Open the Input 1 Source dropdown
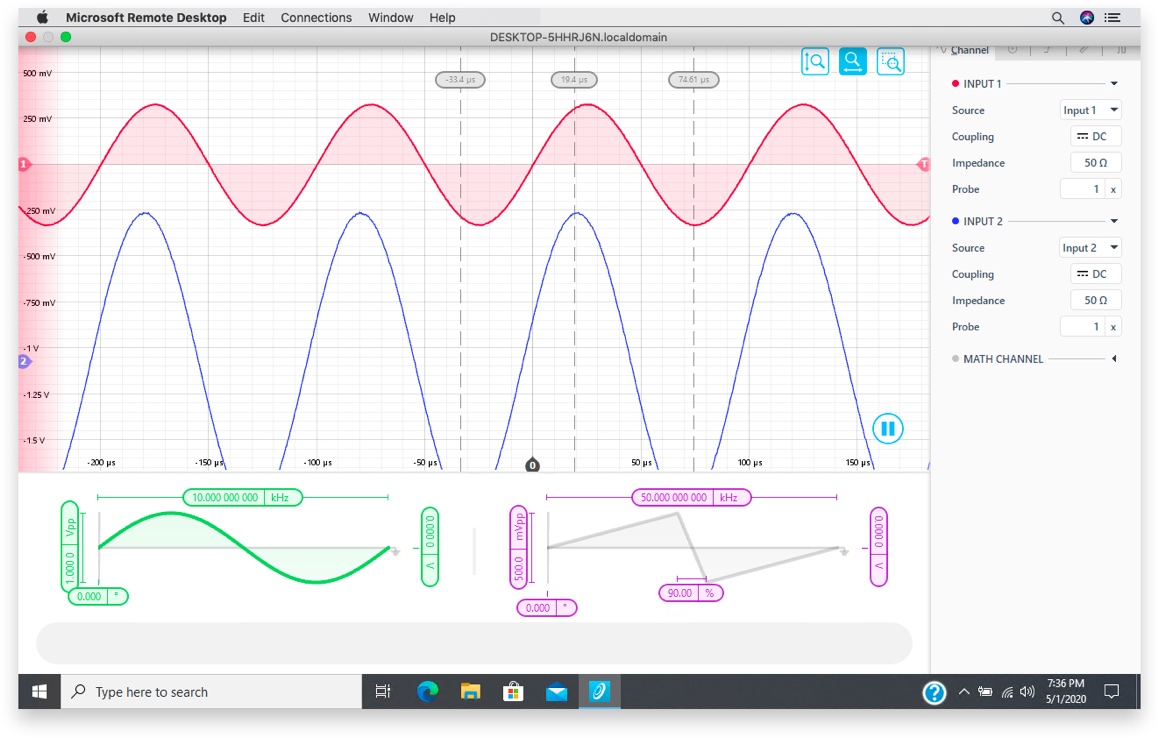Viewport: 1159px width, 738px height. point(1090,111)
